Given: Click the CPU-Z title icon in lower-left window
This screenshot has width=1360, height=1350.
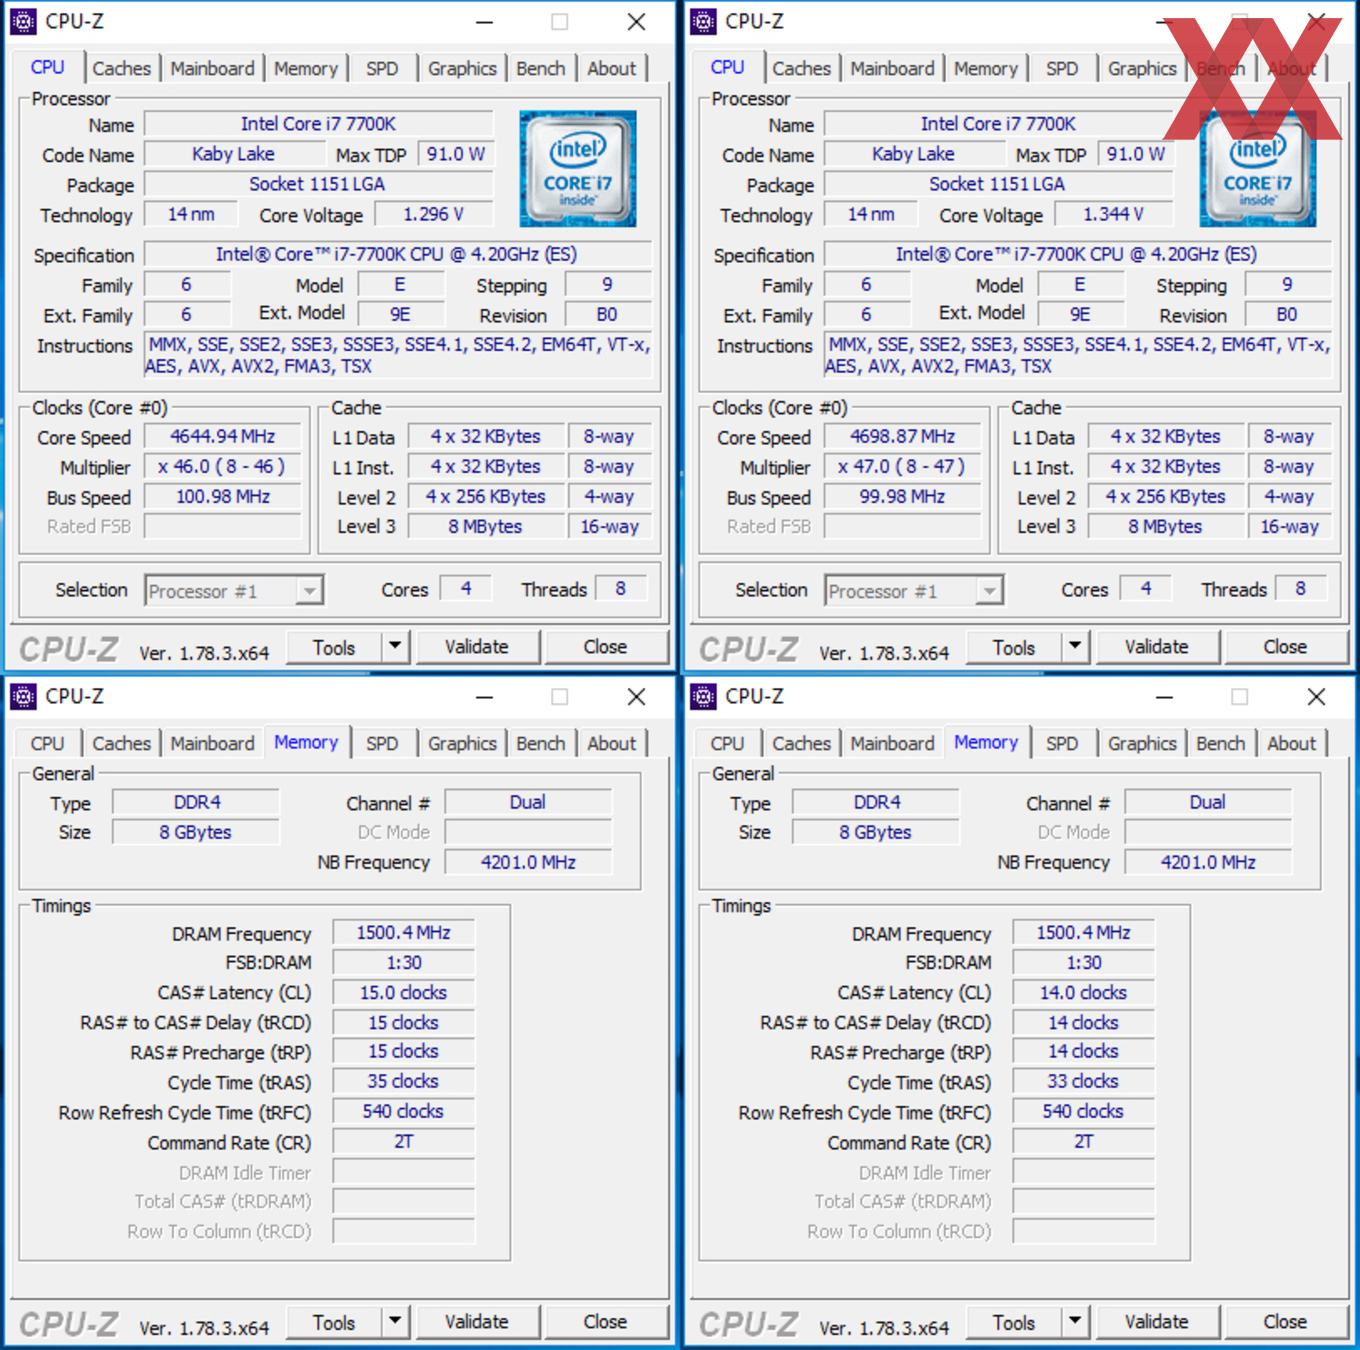Looking at the screenshot, I should [23, 696].
